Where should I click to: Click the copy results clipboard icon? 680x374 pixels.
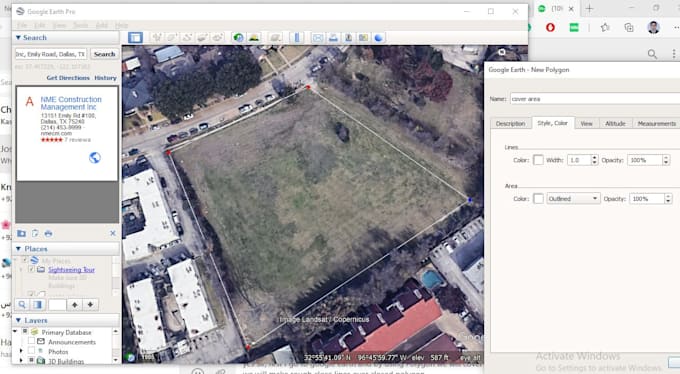[x=35, y=233]
